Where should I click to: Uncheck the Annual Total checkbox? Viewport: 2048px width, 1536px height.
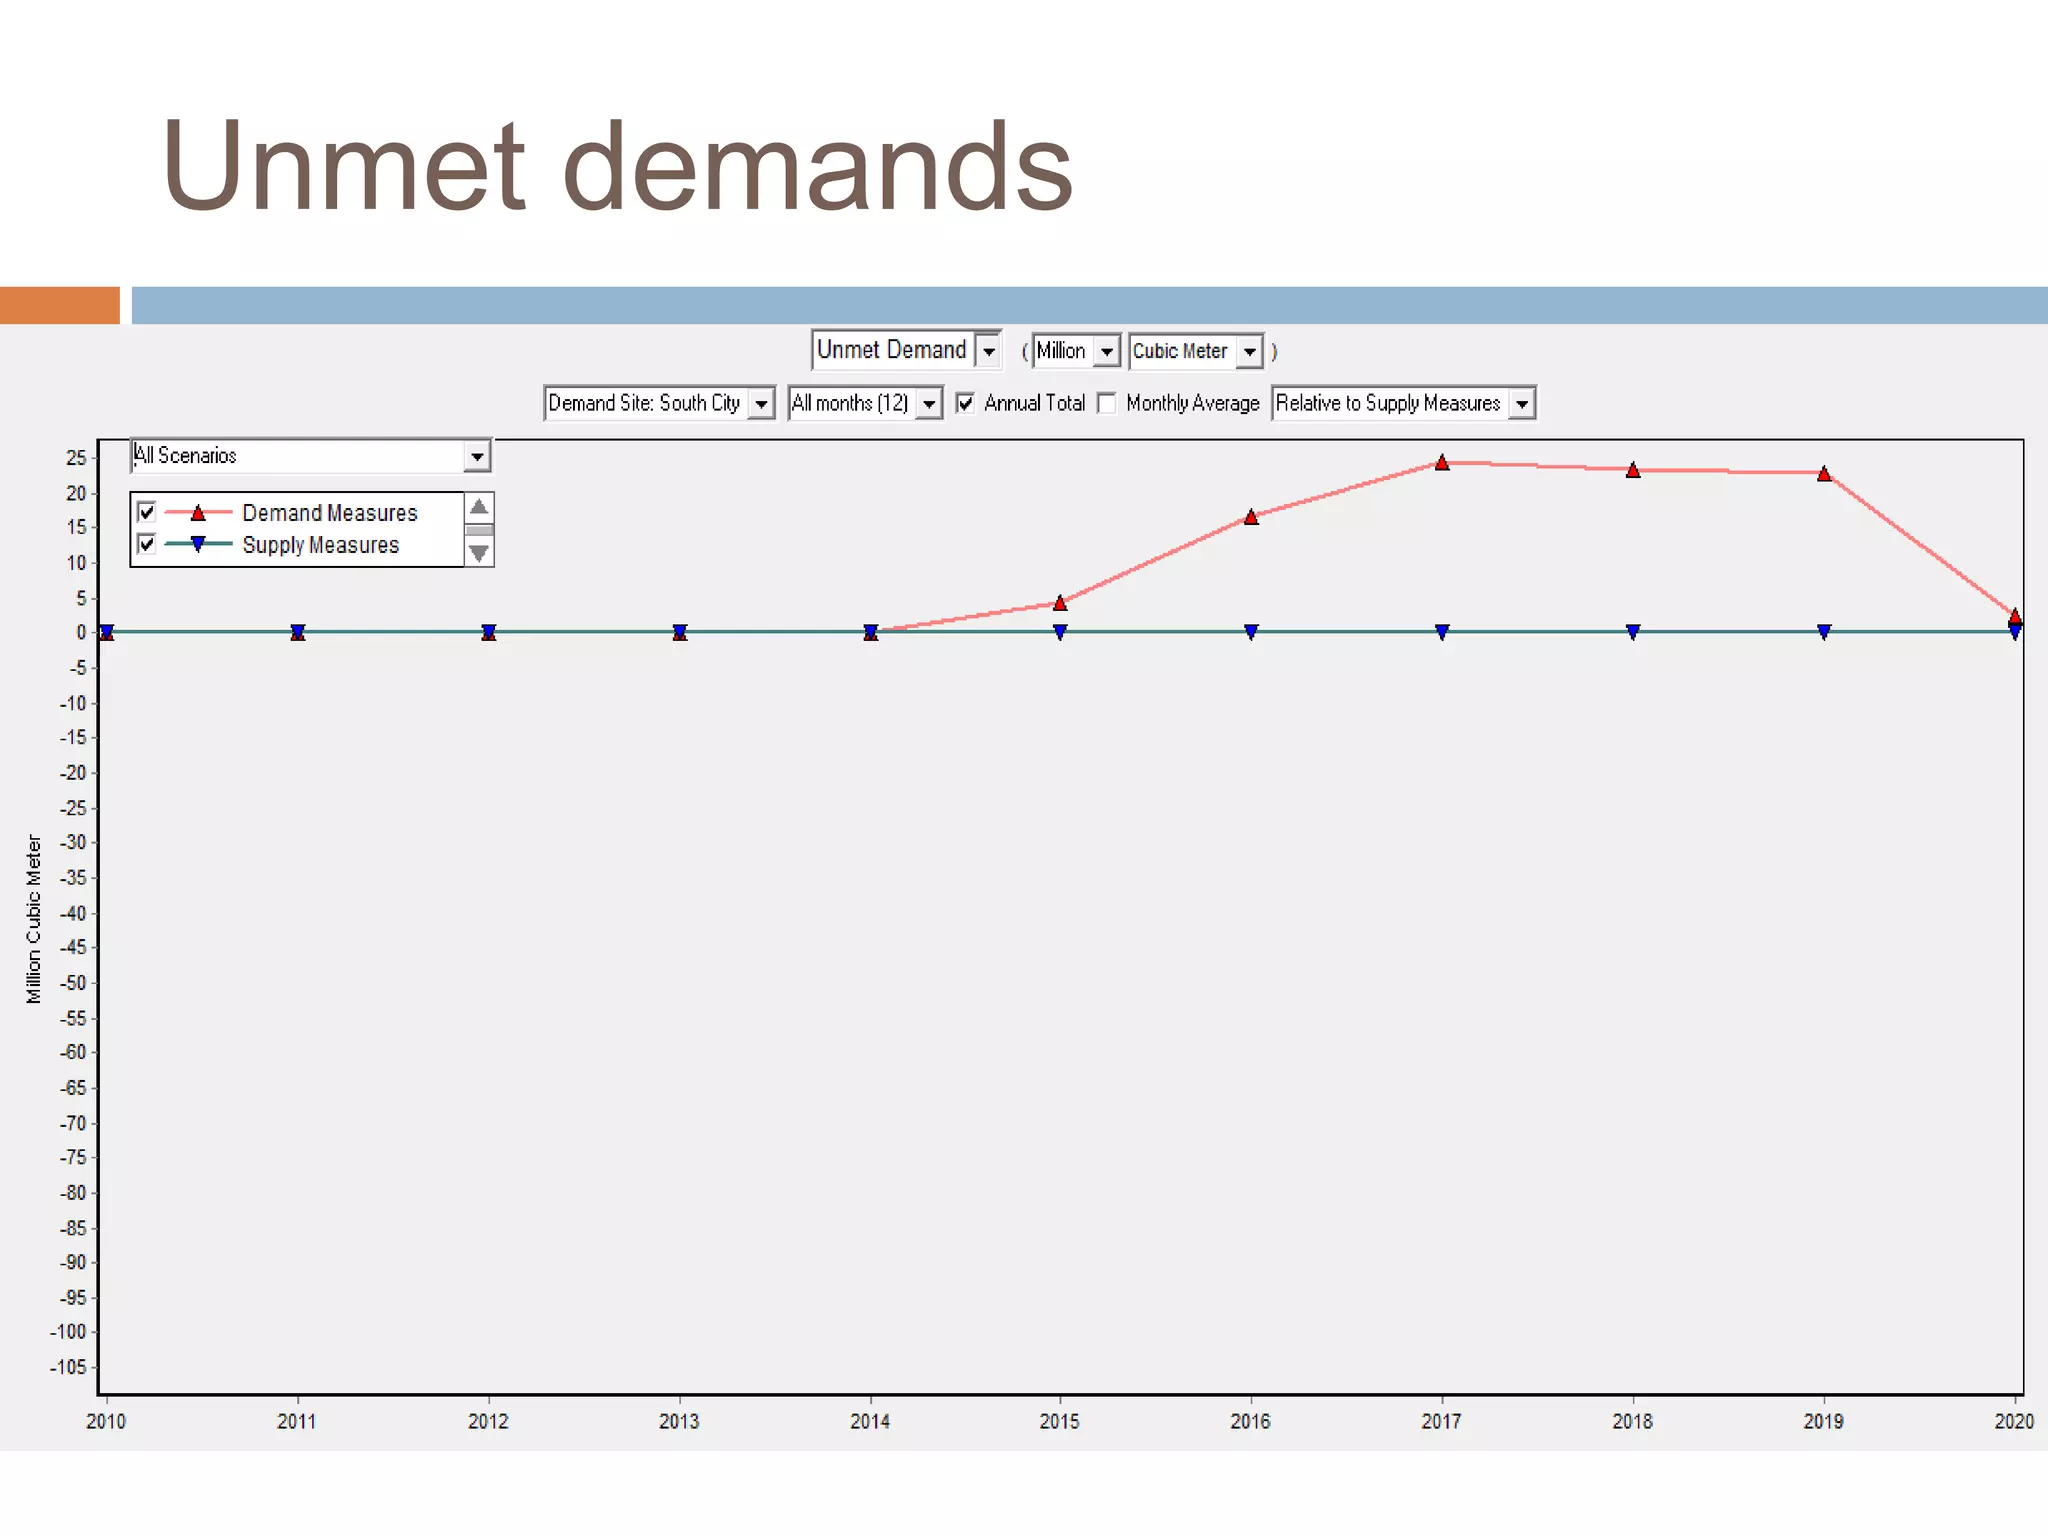click(965, 403)
